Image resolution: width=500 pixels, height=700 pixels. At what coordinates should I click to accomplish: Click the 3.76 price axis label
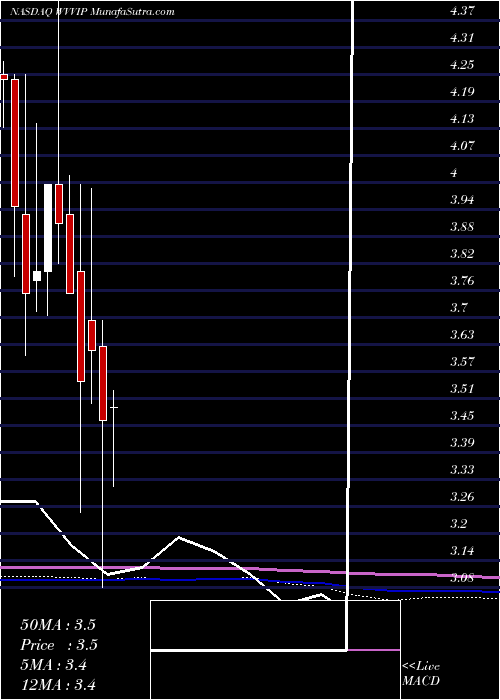point(462,281)
